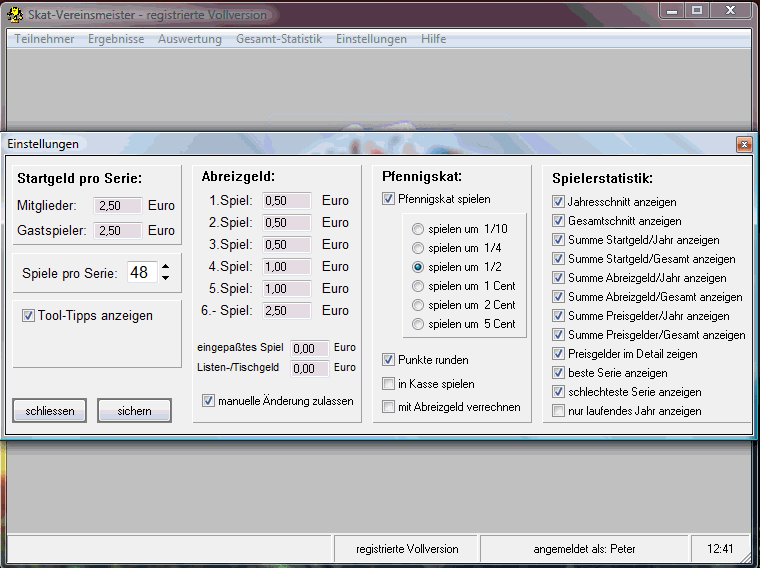Toggle Summe Preisgelder/Jahr anzeigen
The height and width of the screenshot is (568, 760).
558,316
